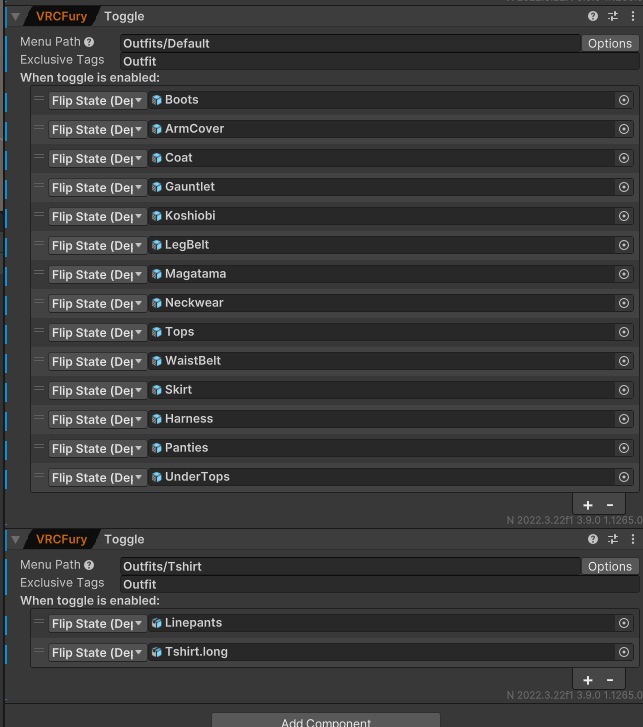Viewport: 643px width, 727px height.
Task: Edit Menu Path field Outfits/Default
Action: coord(350,44)
